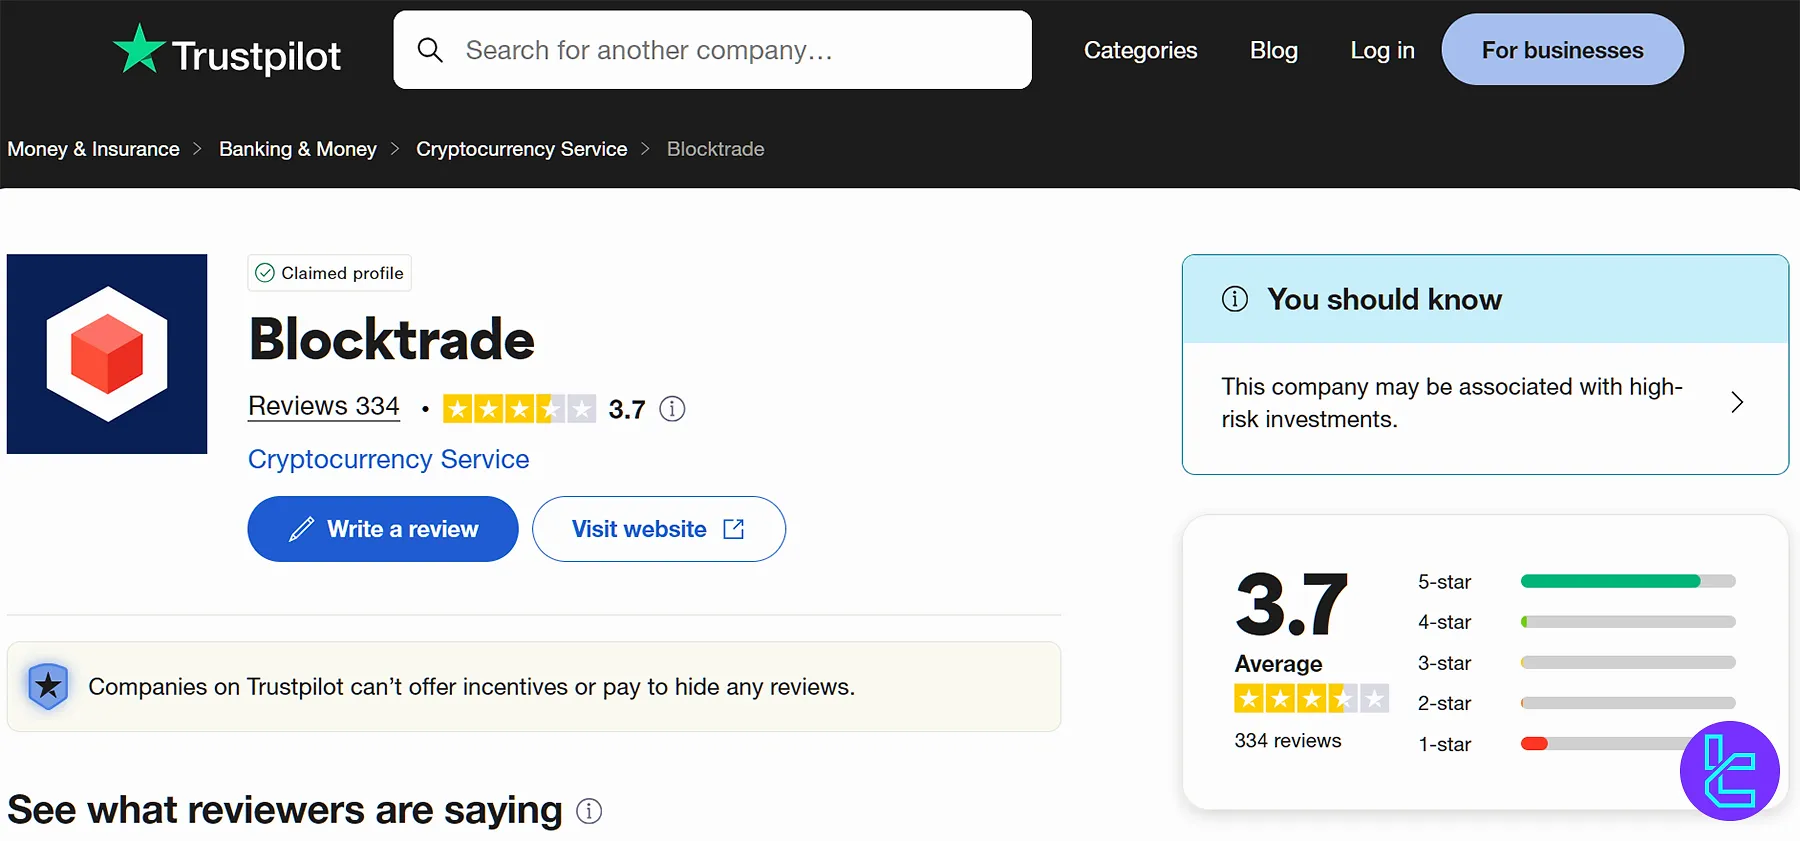
Task: Click the 4-star label
Action: pyautogui.click(x=1444, y=622)
